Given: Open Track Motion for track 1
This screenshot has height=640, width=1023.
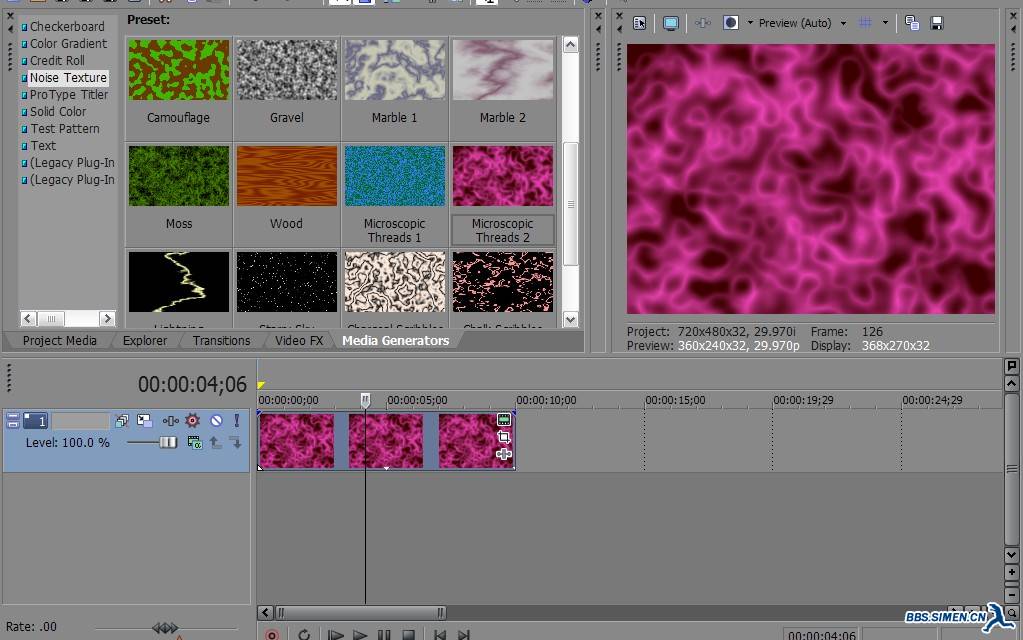Looking at the screenshot, I should coord(144,421).
